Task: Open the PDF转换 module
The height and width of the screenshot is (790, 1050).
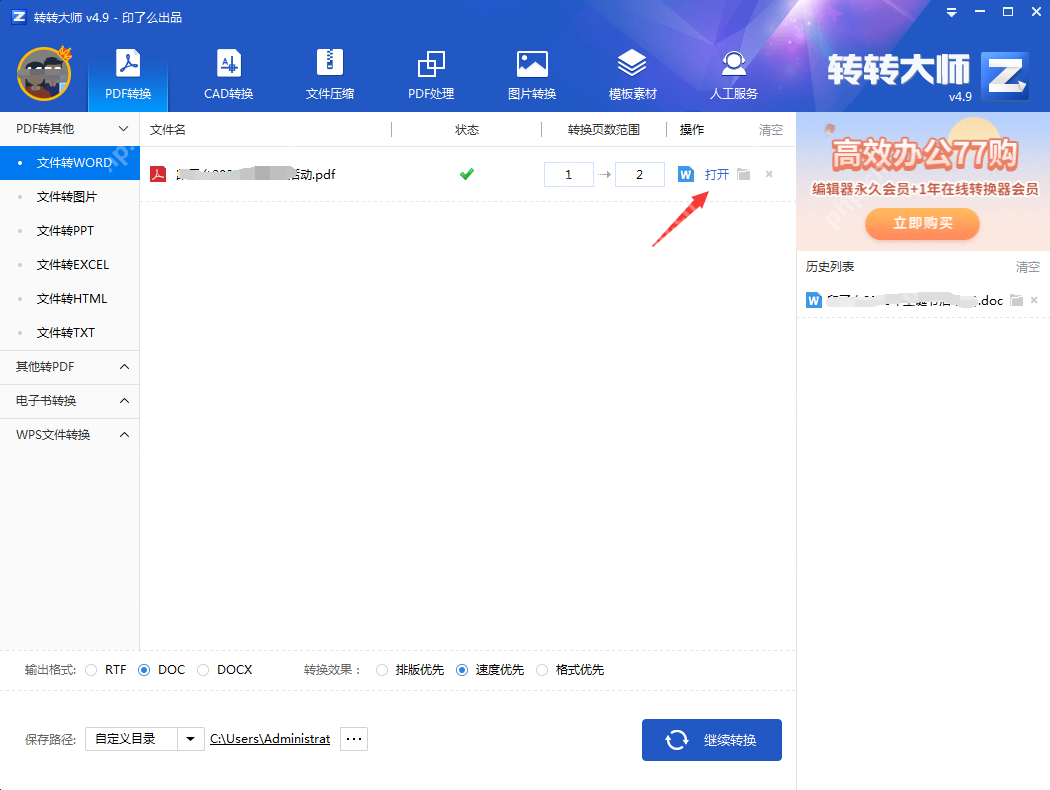Action: click(127, 74)
